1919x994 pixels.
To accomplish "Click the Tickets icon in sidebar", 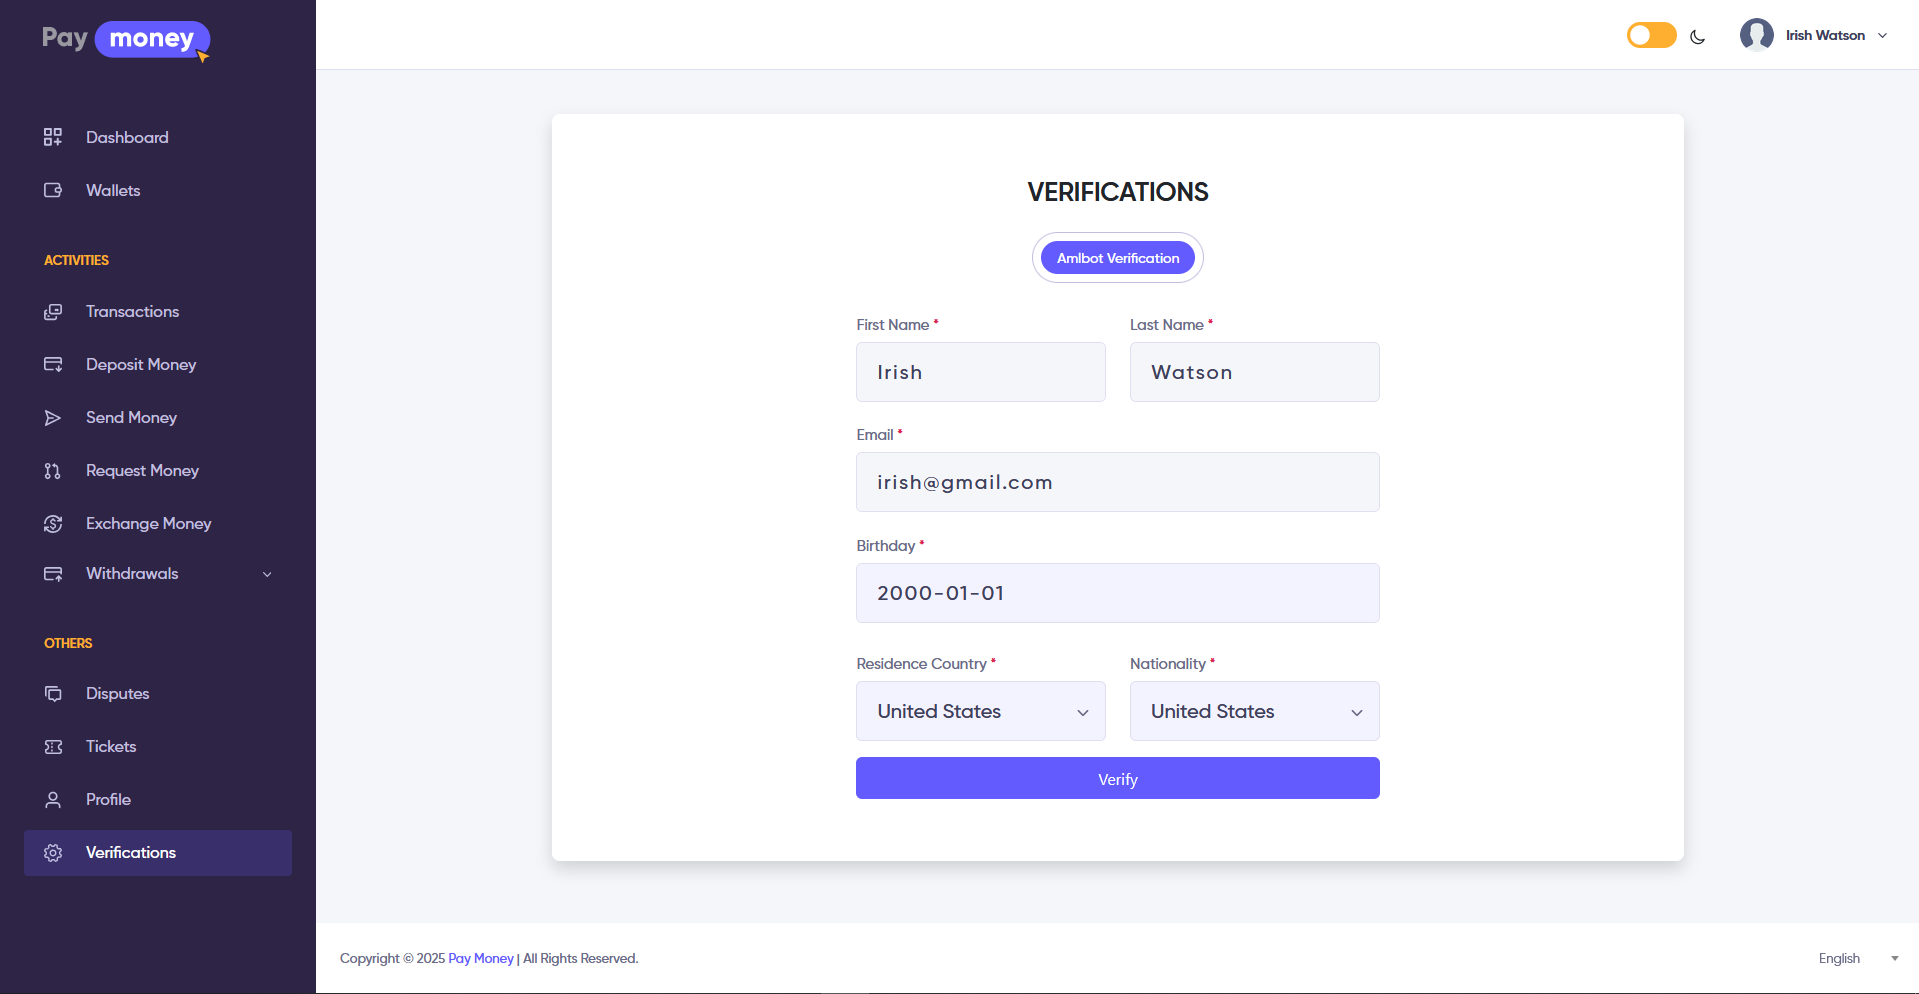I will pos(53,747).
